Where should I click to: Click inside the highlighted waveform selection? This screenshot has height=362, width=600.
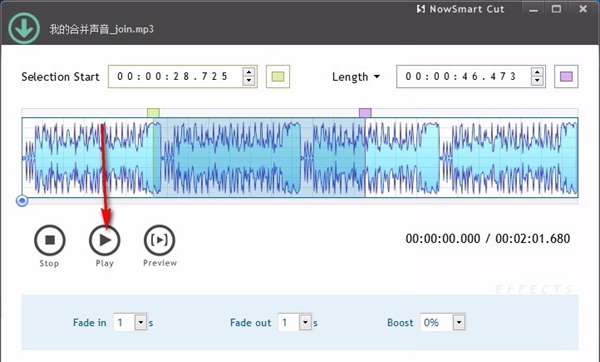coord(259,157)
